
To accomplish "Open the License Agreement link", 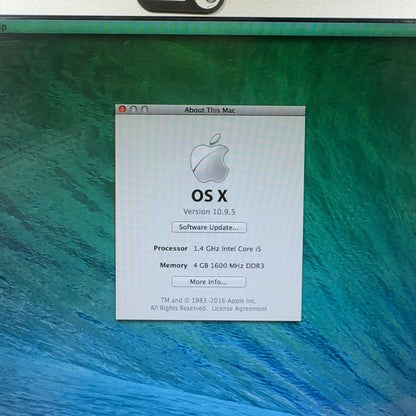I will 239,309.
